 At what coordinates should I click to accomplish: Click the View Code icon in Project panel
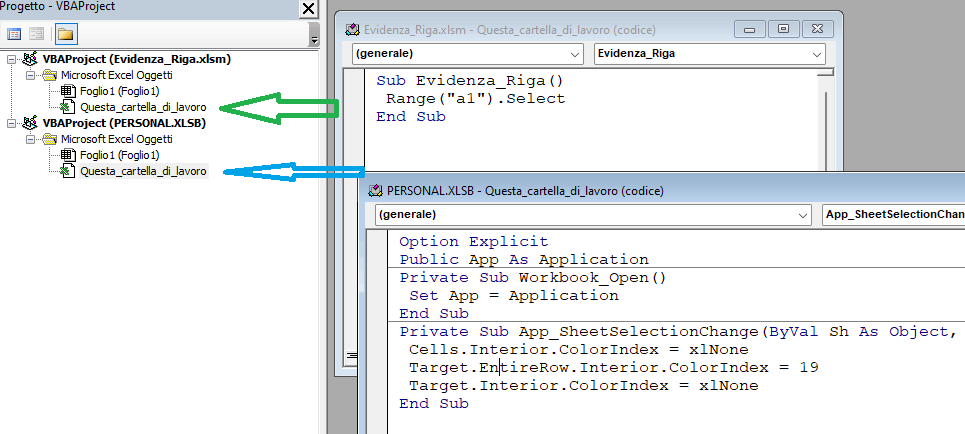click(14, 34)
